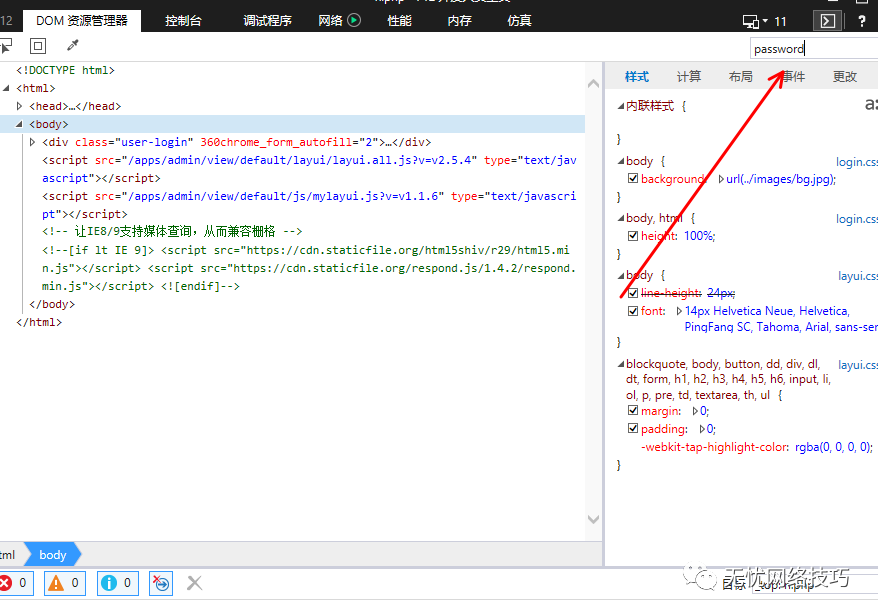Image resolution: width=878 pixels, height=616 pixels.
Task: Show errors count in console bar
Action: coord(15,583)
